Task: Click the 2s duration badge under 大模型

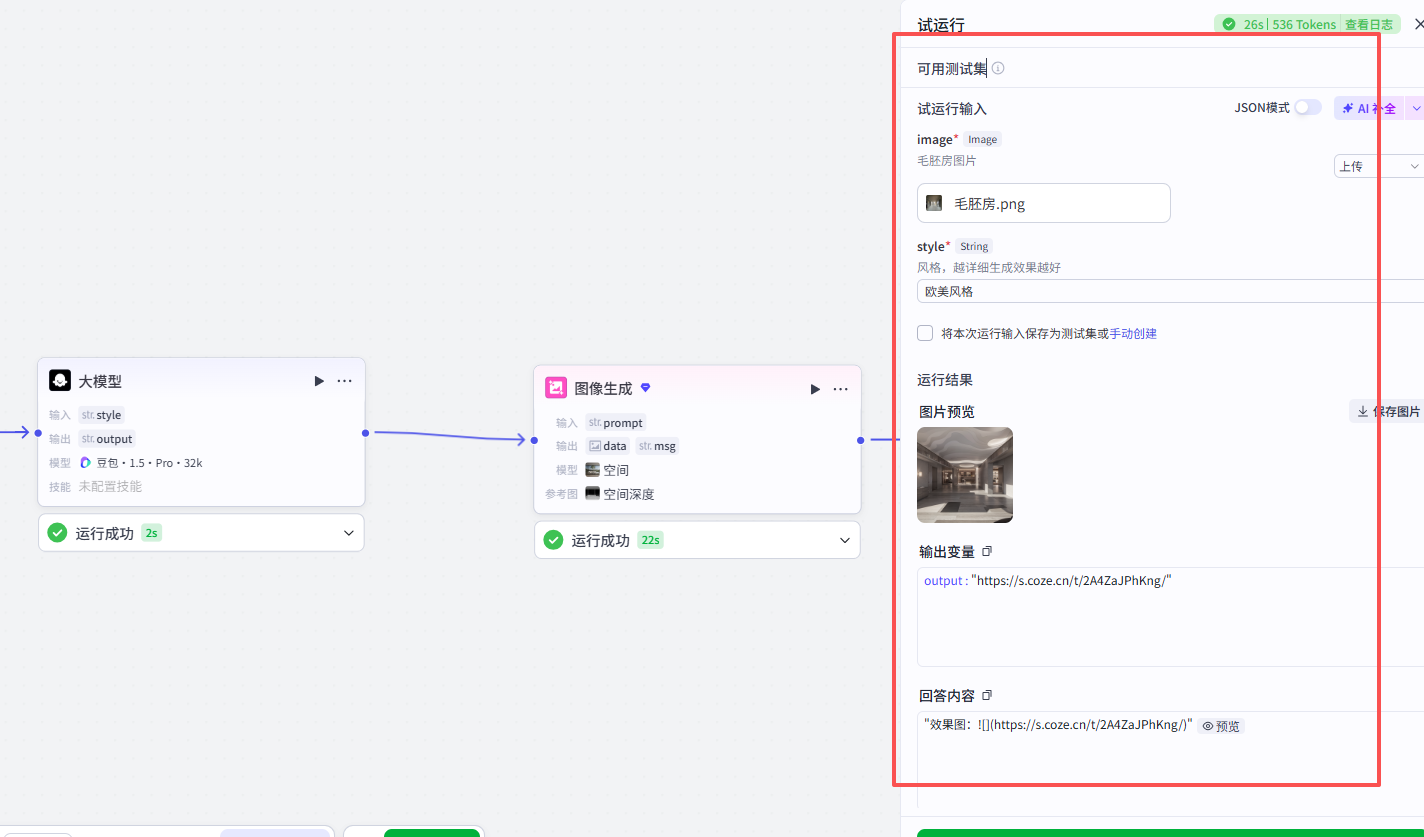Action: [151, 533]
